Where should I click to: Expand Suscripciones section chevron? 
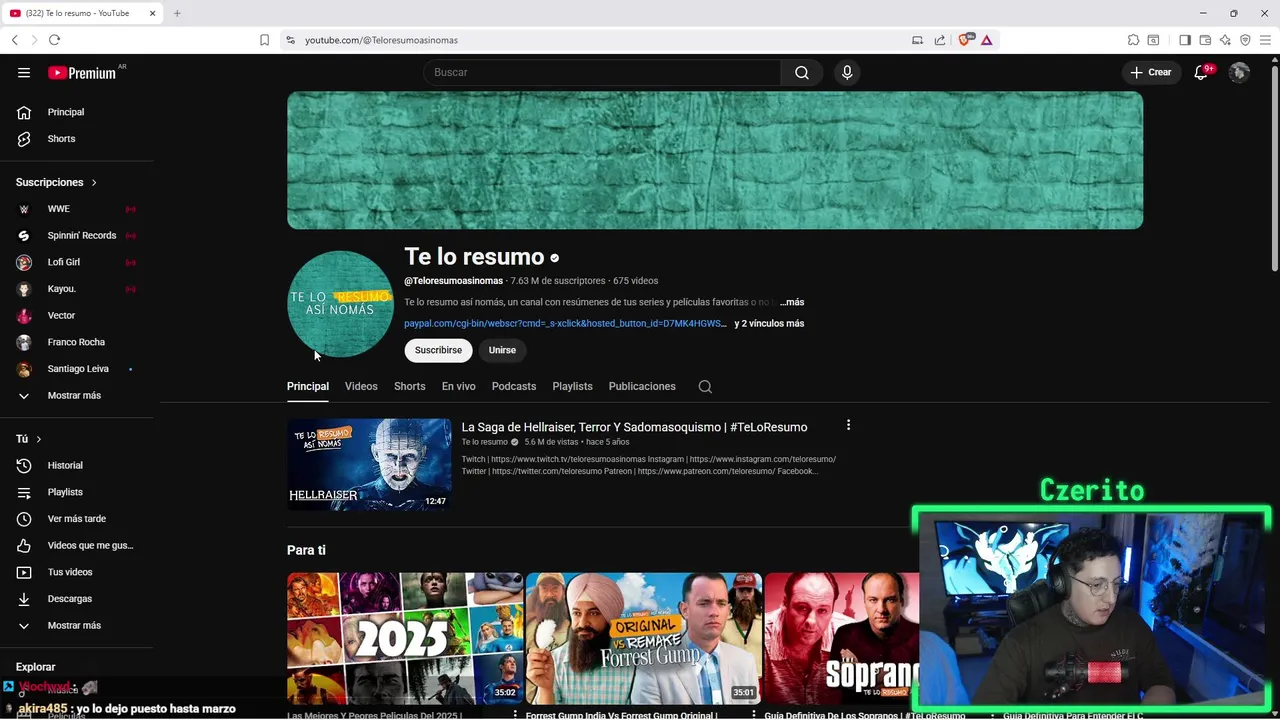tap(94, 182)
